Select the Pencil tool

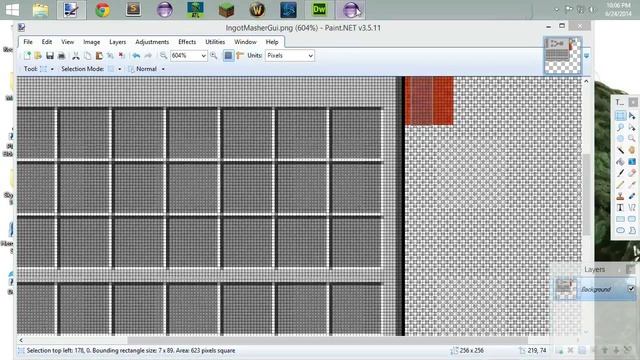click(620, 184)
